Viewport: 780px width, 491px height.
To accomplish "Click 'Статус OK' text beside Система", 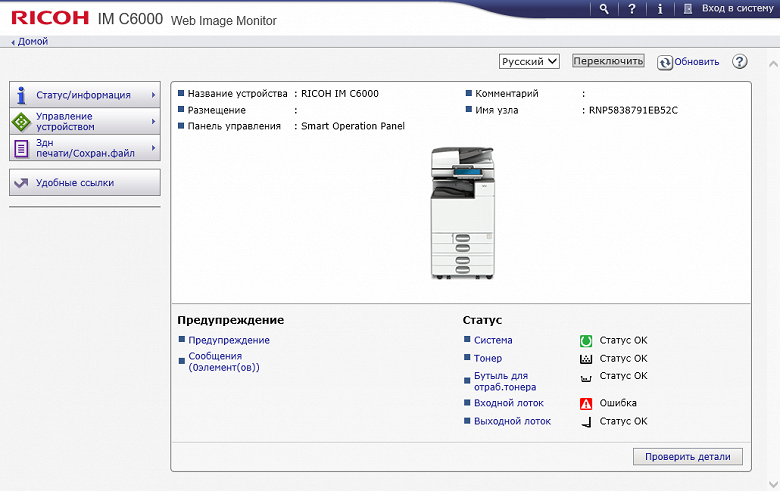I will (x=623, y=340).
